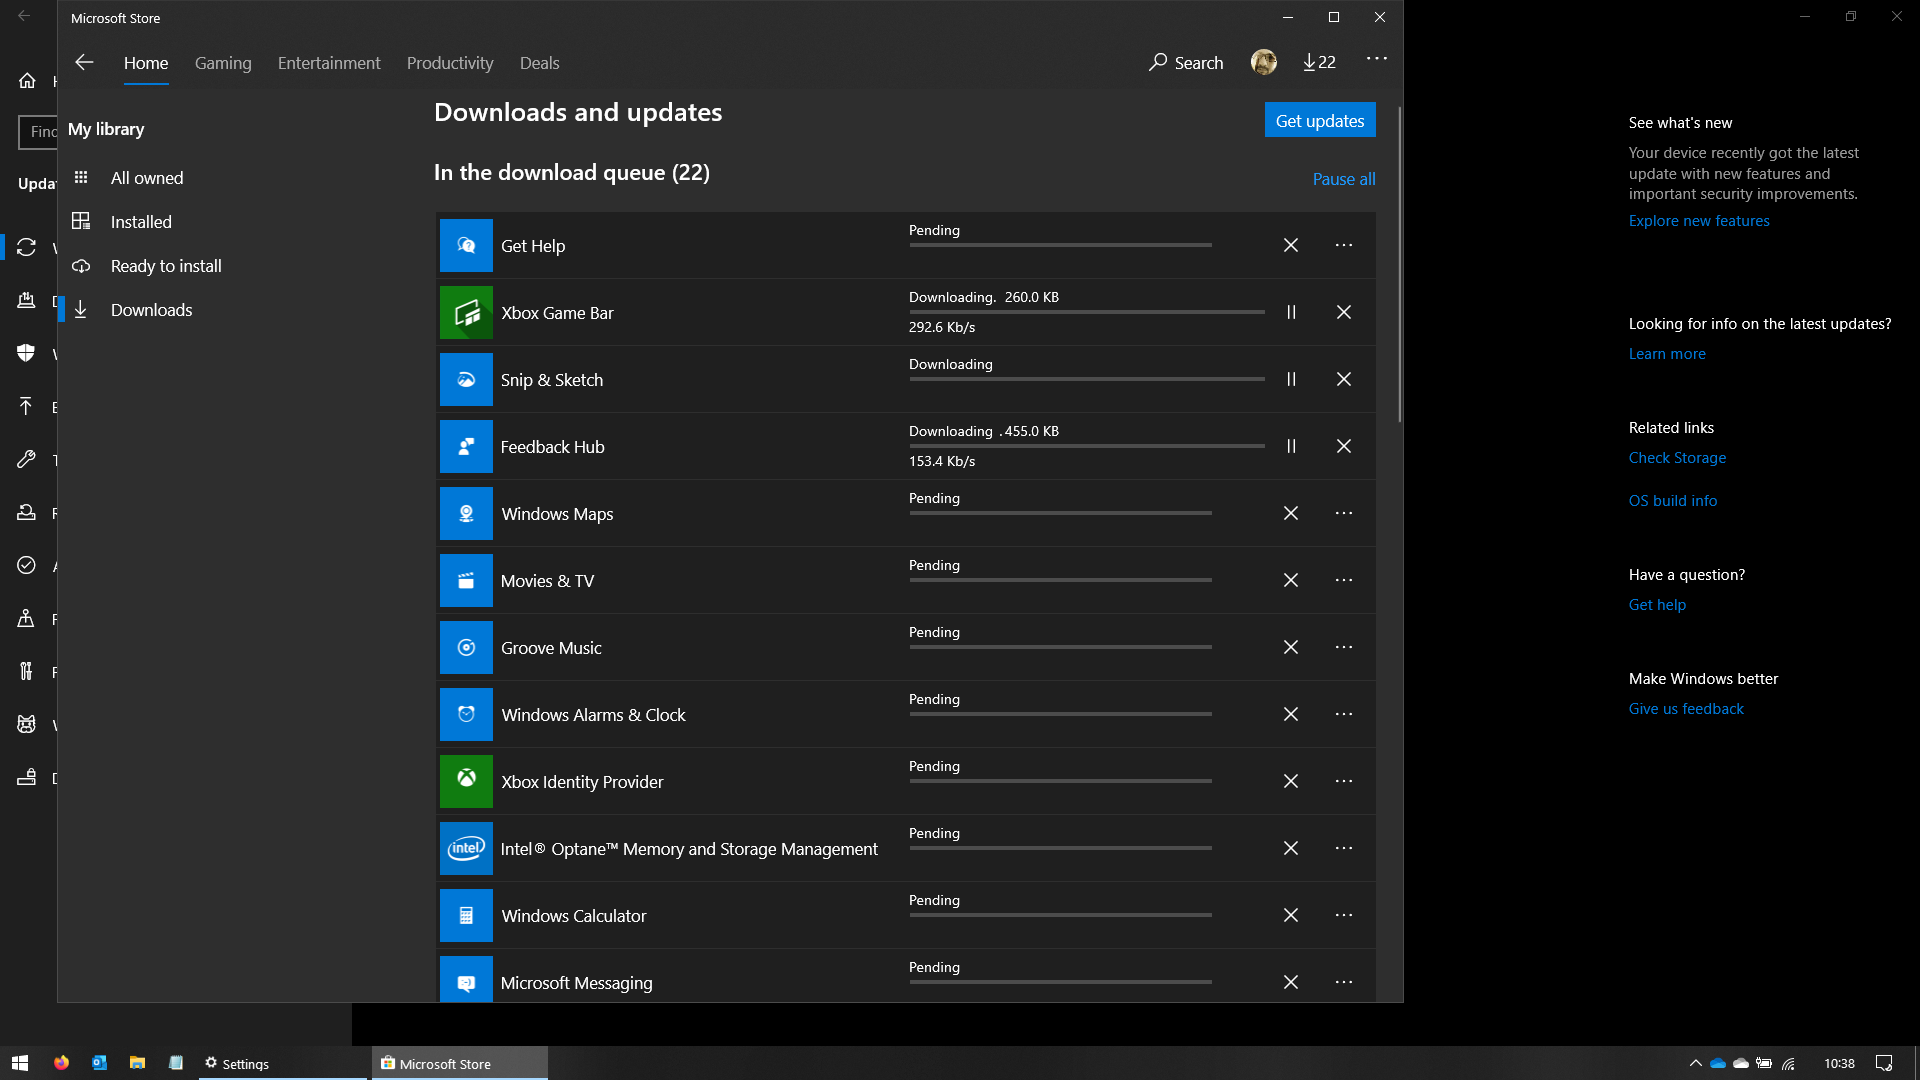The width and height of the screenshot is (1920, 1080).
Task: Click the Microsoft Messaging app icon
Action: (x=466, y=979)
